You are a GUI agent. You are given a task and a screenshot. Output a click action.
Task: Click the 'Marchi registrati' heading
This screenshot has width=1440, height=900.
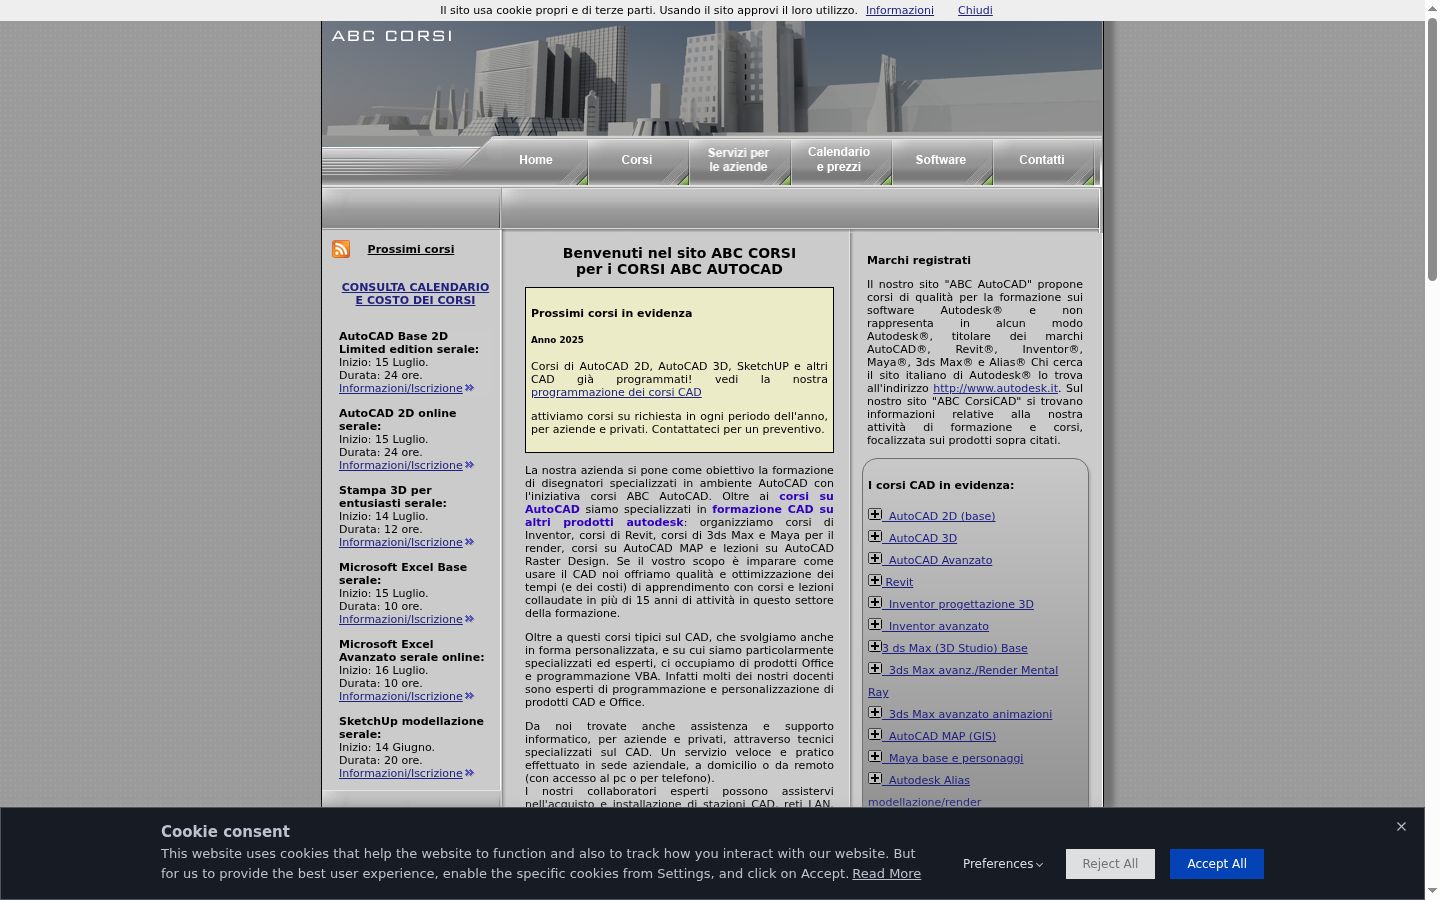[x=919, y=260]
